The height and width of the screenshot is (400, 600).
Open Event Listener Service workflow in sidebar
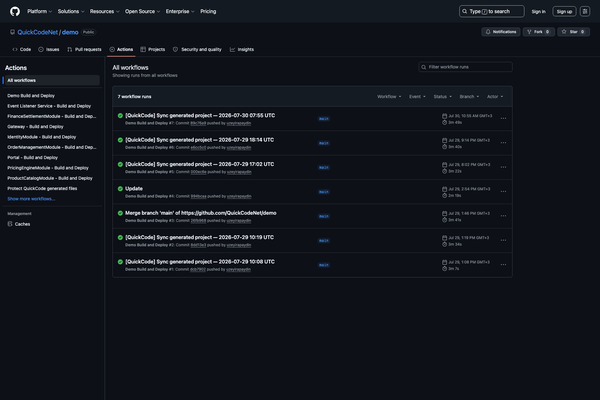pyautogui.click(x=49, y=106)
